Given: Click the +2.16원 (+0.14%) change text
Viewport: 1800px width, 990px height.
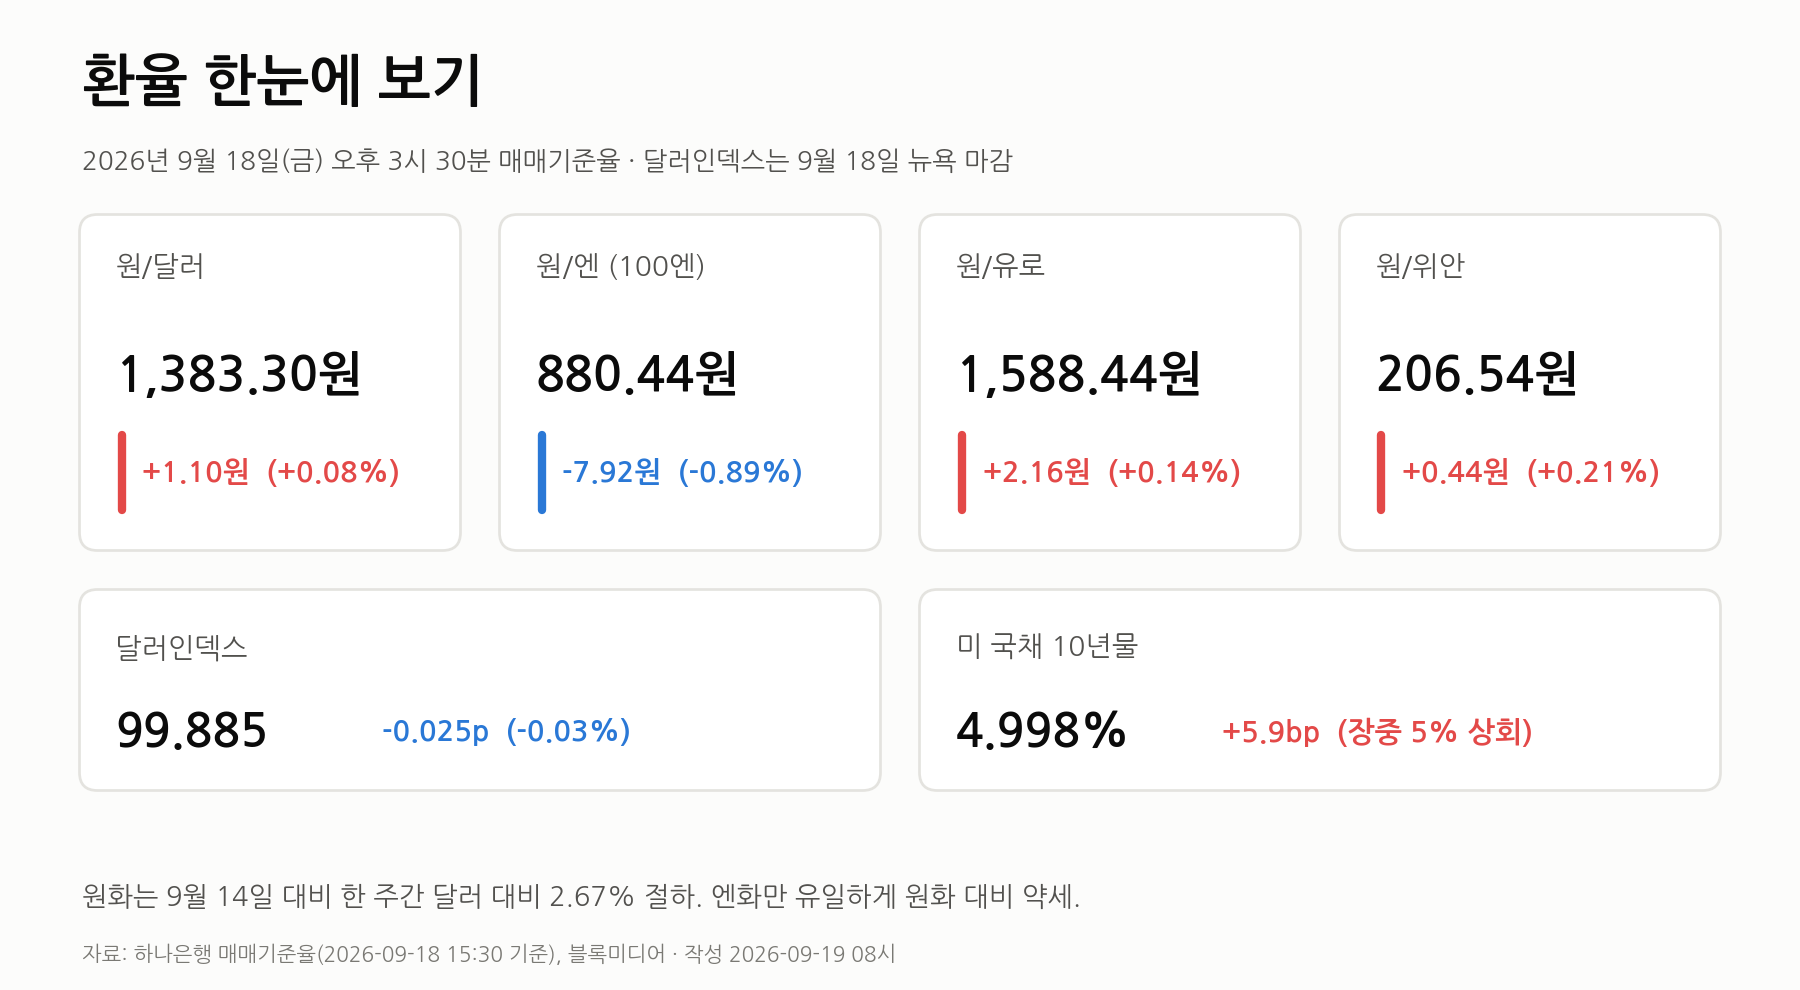Looking at the screenshot, I should pos(1112,472).
